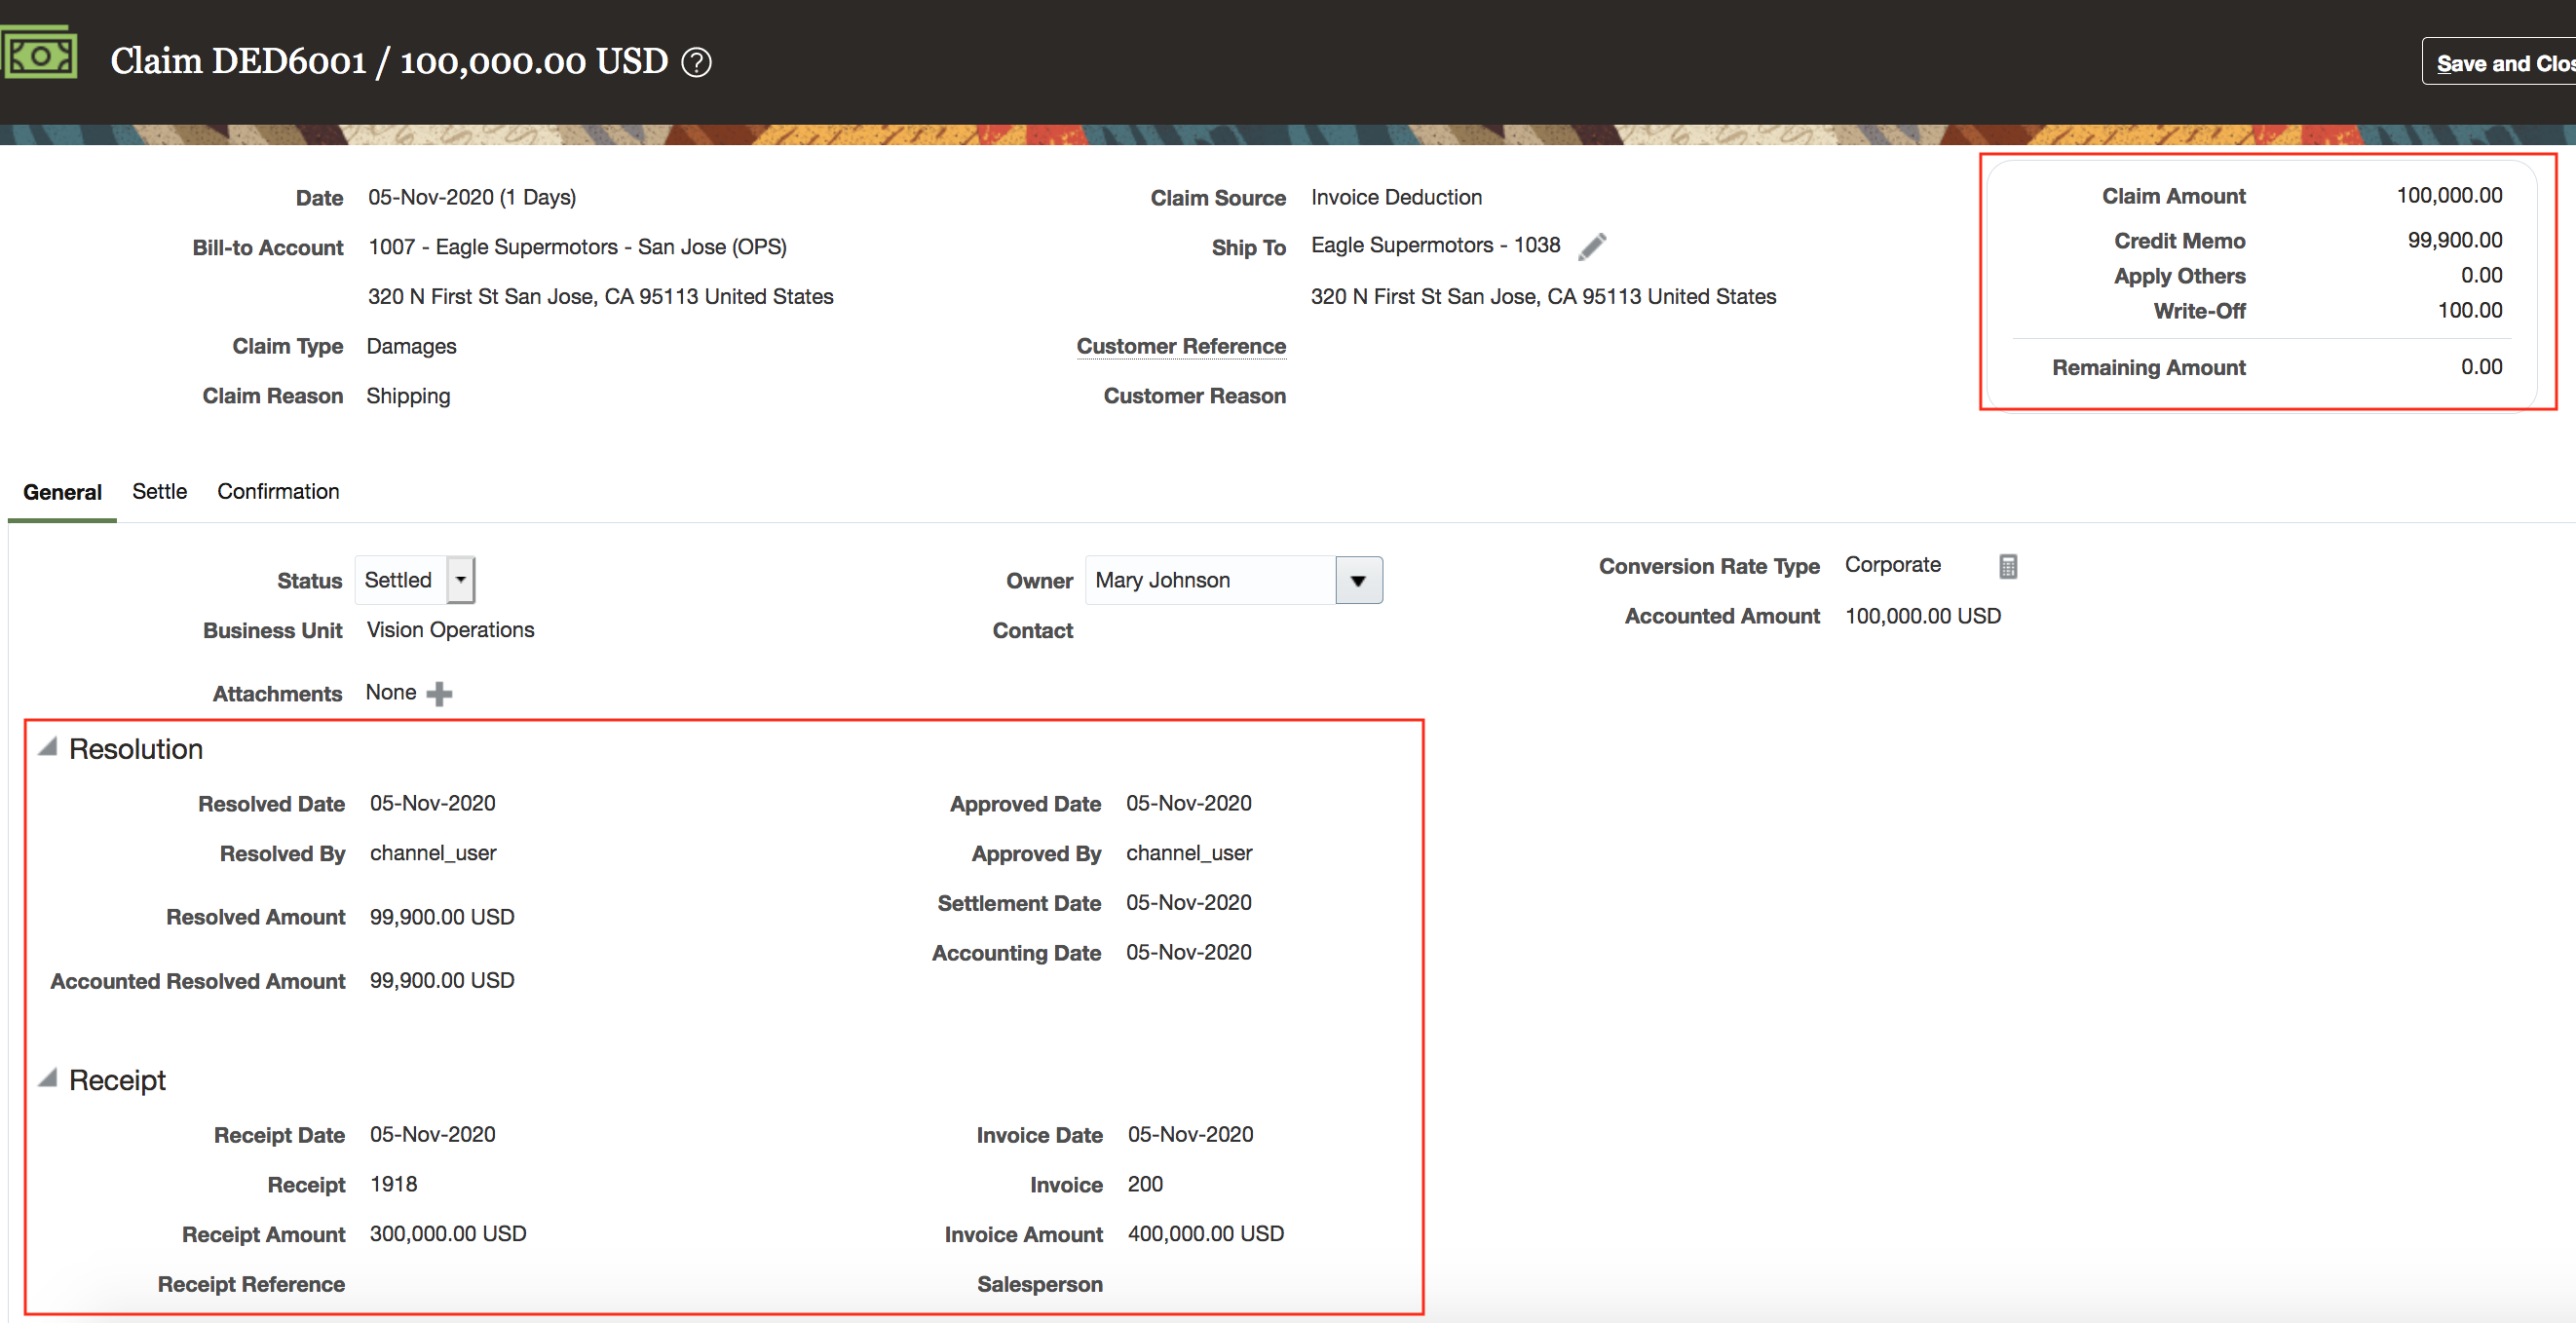Click the green claim money icon
Viewport: 2576px width, 1323px height.
[38, 55]
